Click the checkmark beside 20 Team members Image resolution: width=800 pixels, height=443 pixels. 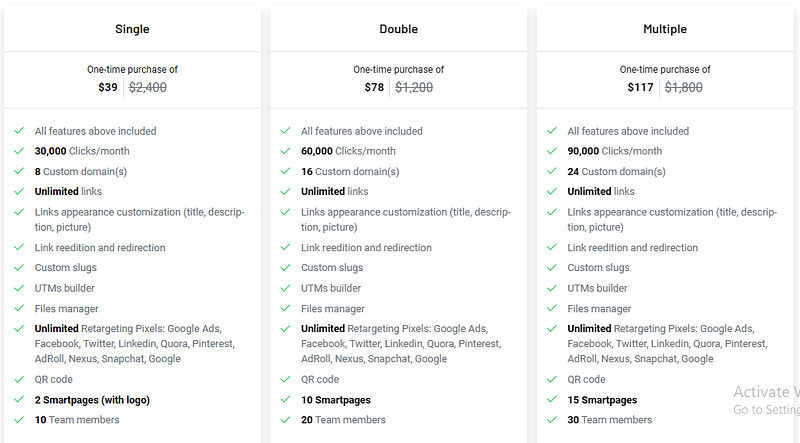[x=286, y=420]
